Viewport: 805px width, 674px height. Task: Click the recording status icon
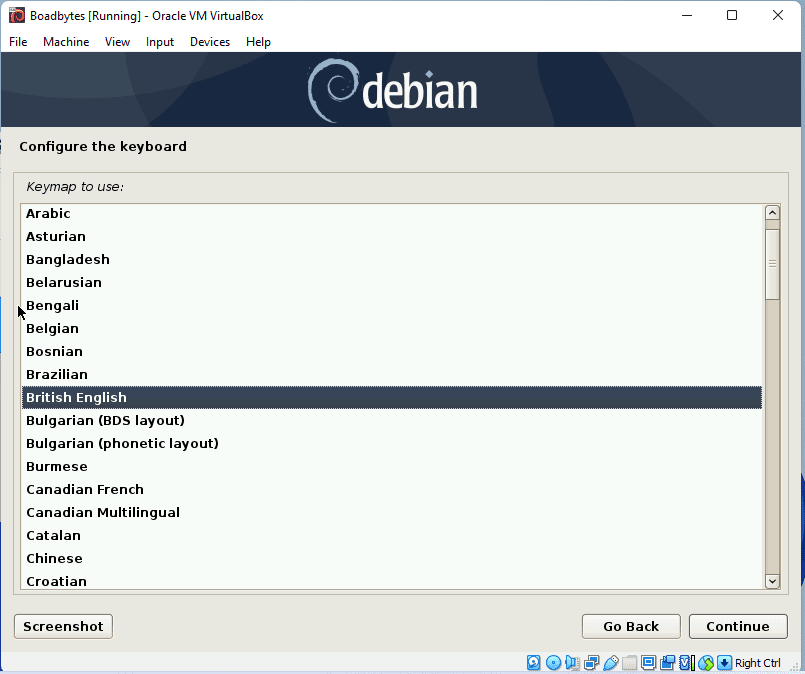(x=667, y=663)
